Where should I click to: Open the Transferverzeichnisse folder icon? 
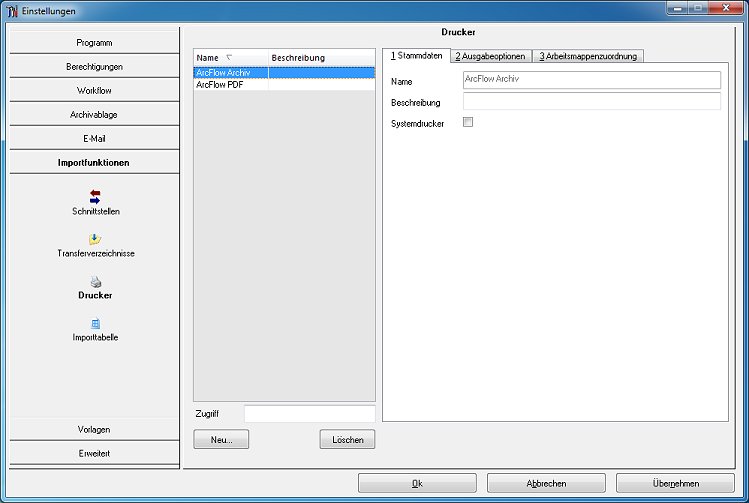95,239
